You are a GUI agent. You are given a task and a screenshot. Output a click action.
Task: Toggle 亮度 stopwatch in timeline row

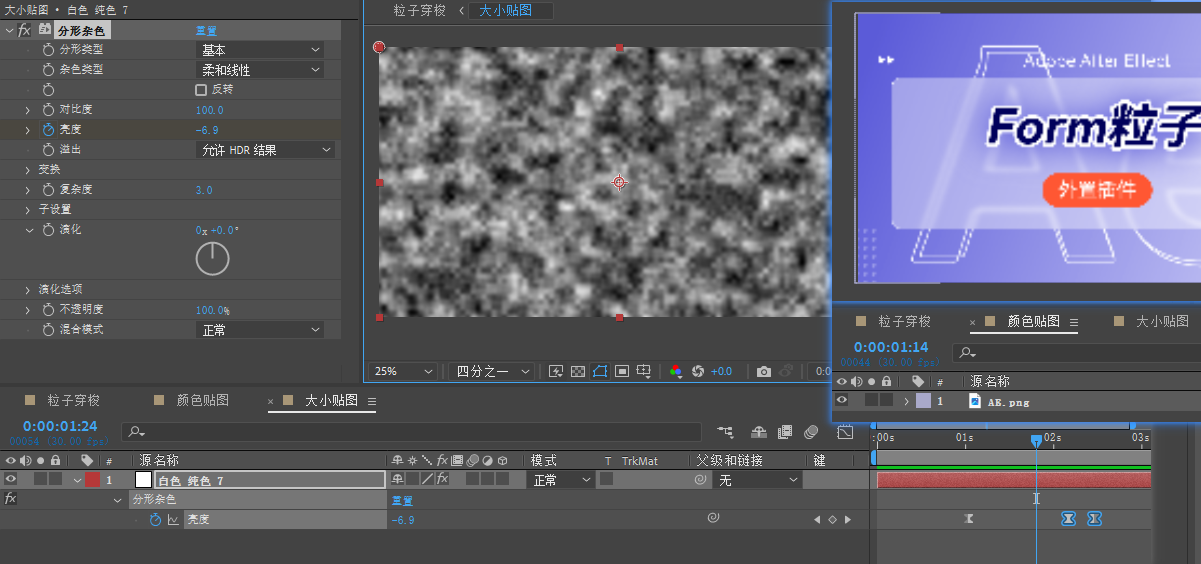pyautogui.click(x=155, y=520)
